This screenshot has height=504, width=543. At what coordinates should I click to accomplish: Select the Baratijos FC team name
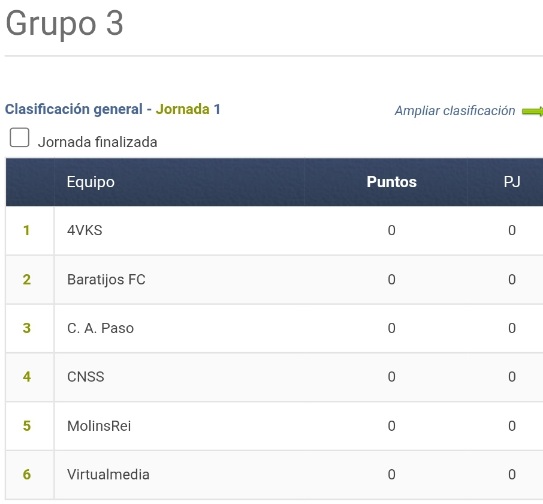(106, 280)
